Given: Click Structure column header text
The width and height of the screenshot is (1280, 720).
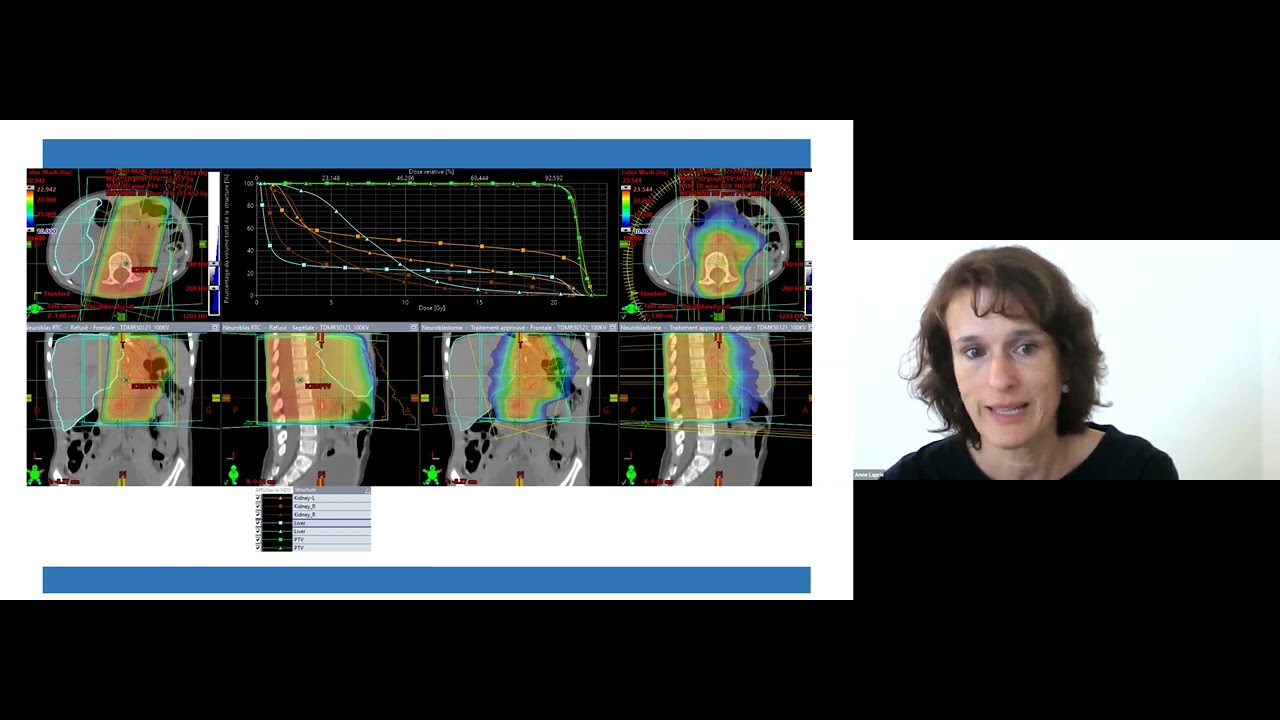Looking at the screenshot, I should pos(305,490).
